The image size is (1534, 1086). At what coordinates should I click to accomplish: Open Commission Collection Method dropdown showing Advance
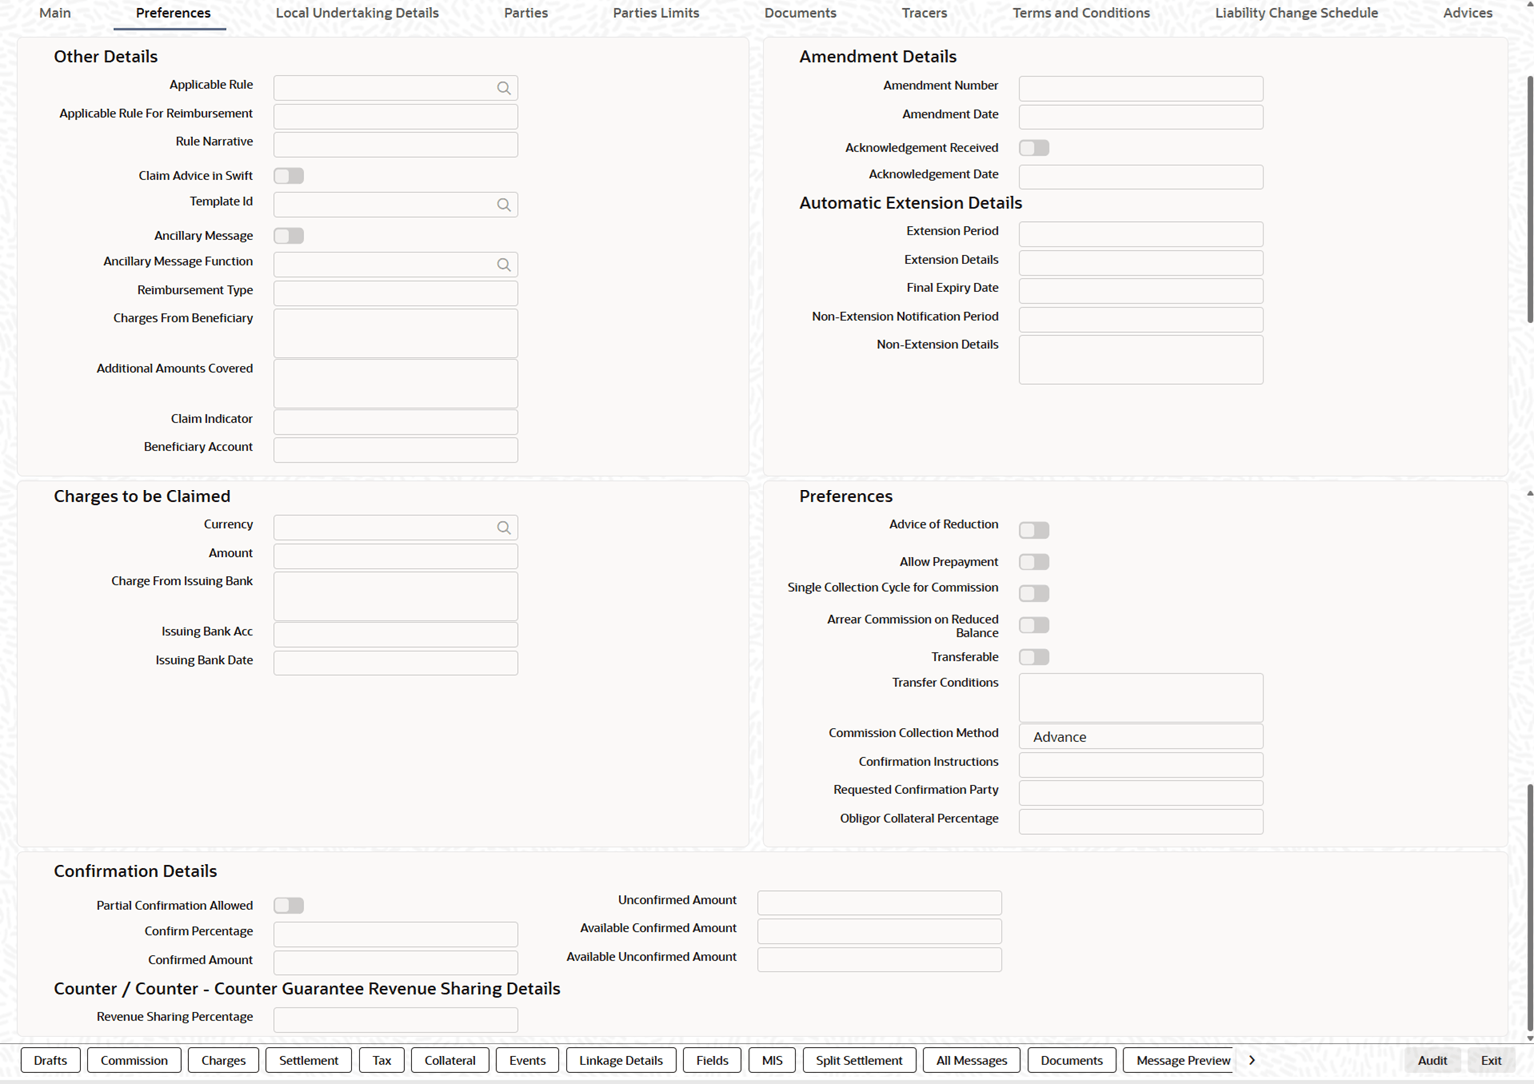1141,737
